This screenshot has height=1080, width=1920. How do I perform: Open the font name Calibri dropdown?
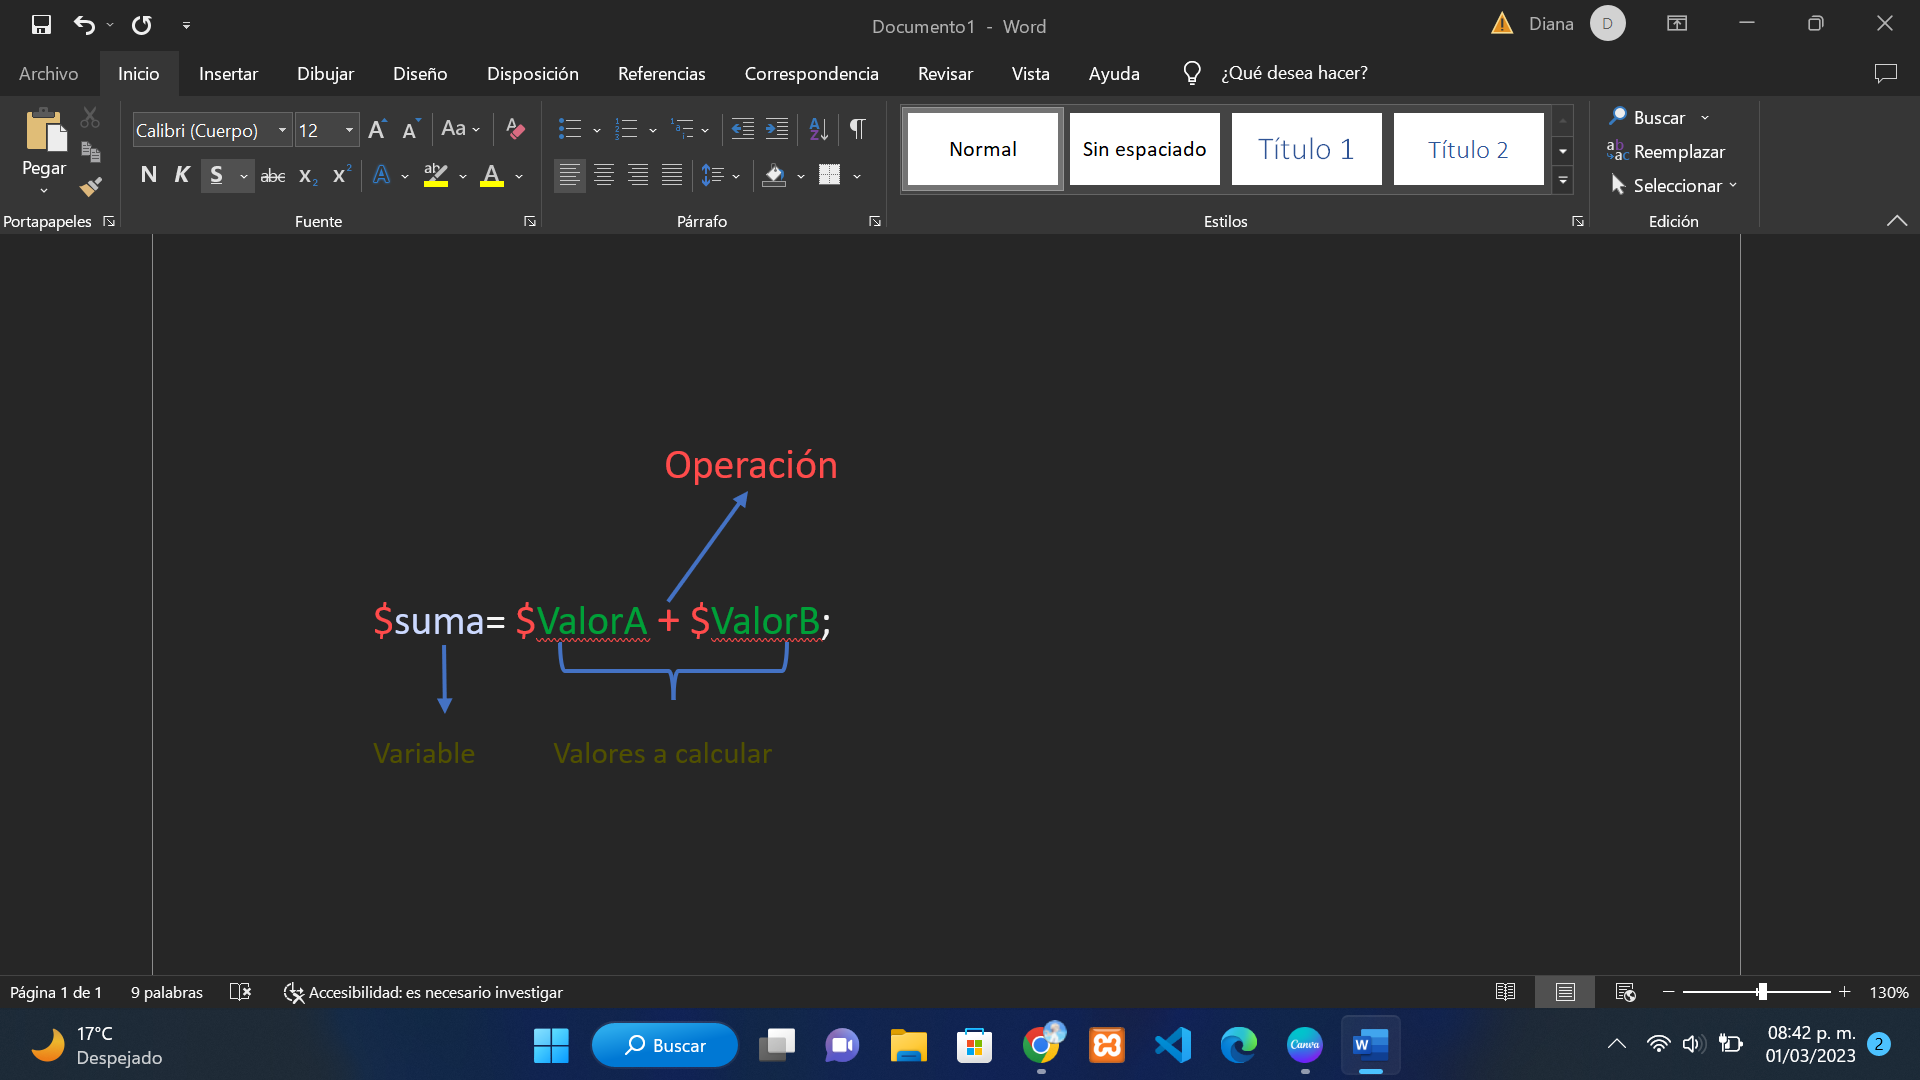(x=282, y=131)
